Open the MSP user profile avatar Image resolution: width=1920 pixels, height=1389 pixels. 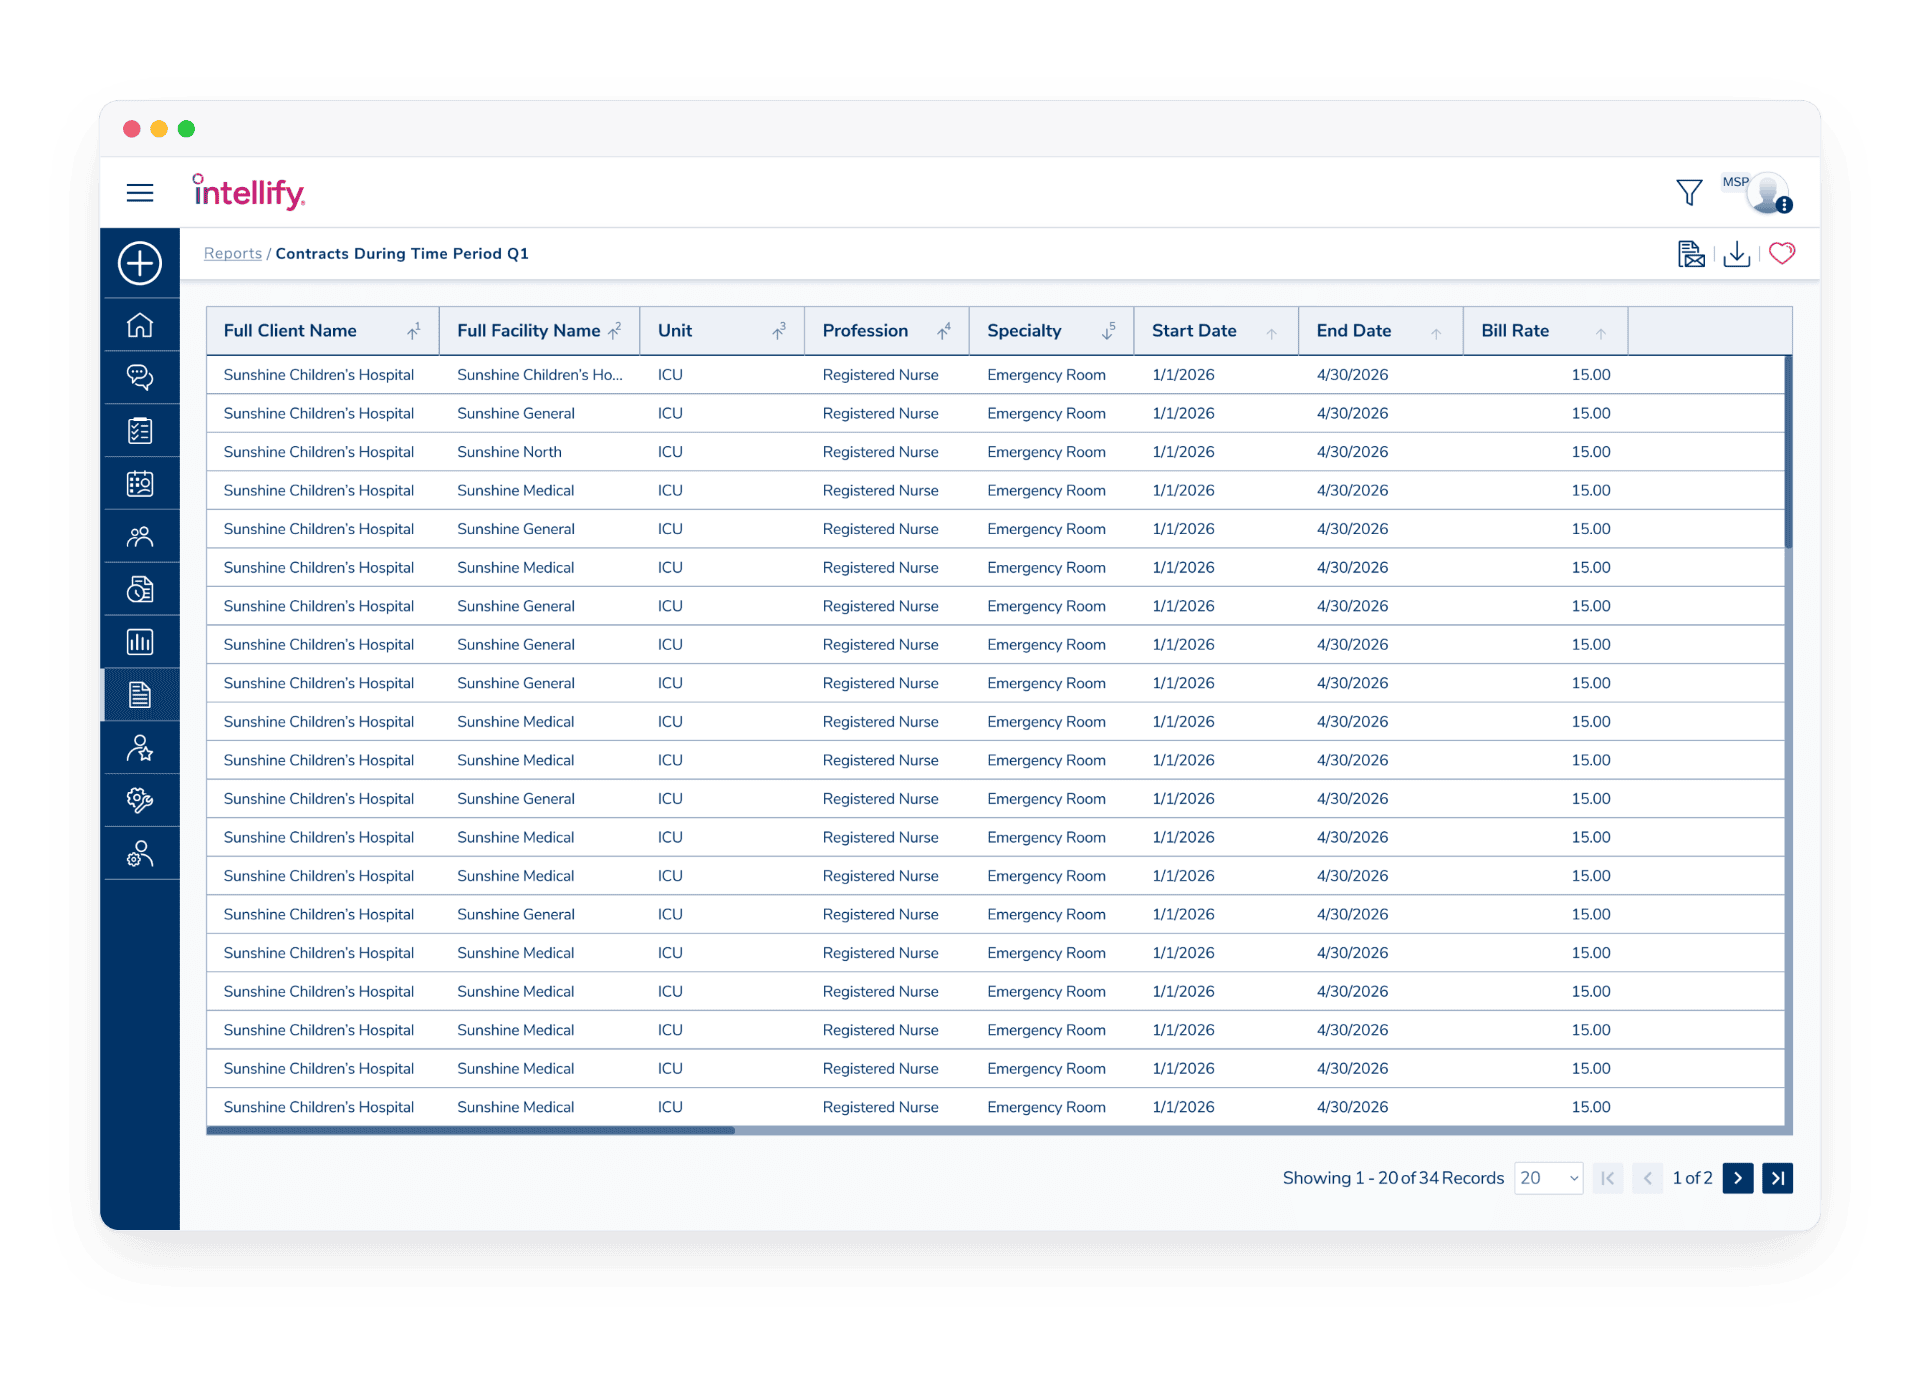click(x=1766, y=193)
